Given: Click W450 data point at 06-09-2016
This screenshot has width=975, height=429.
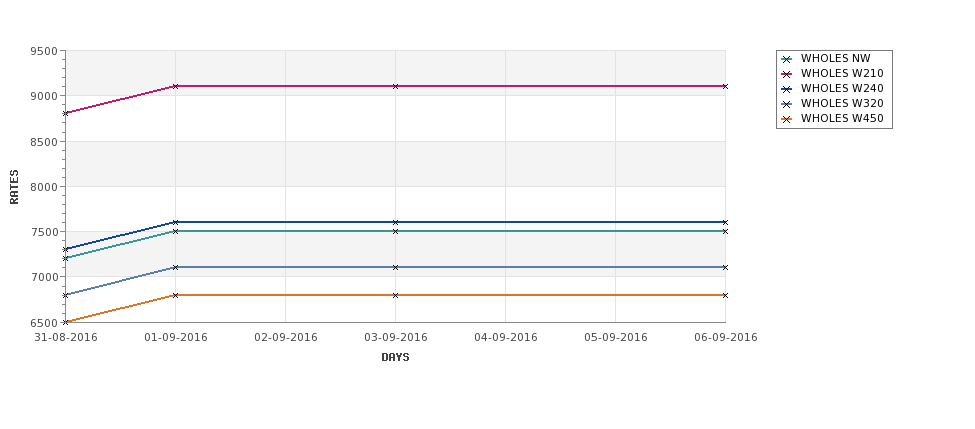Looking at the screenshot, I should click(725, 295).
